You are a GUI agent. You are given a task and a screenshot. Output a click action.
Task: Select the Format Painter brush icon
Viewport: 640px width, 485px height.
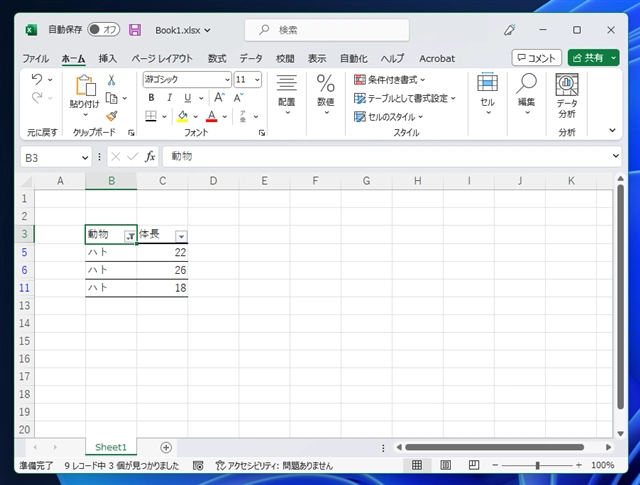112,116
